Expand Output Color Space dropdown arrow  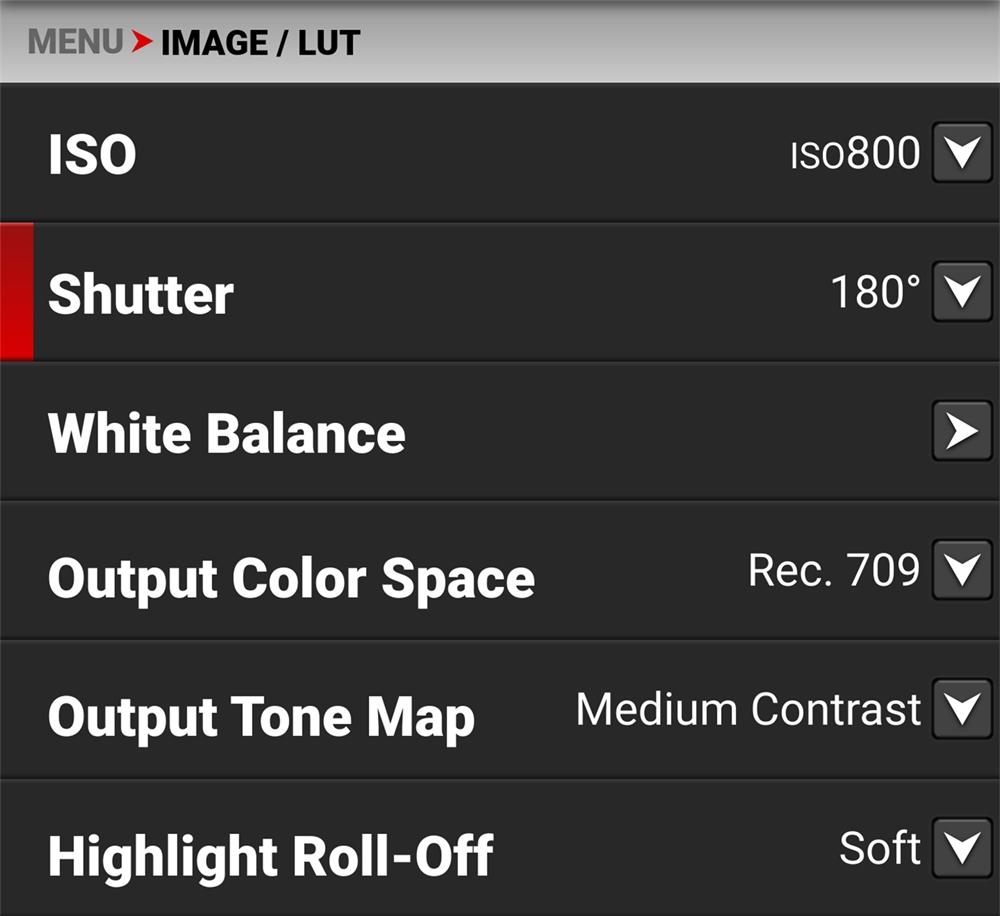[x=962, y=571]
